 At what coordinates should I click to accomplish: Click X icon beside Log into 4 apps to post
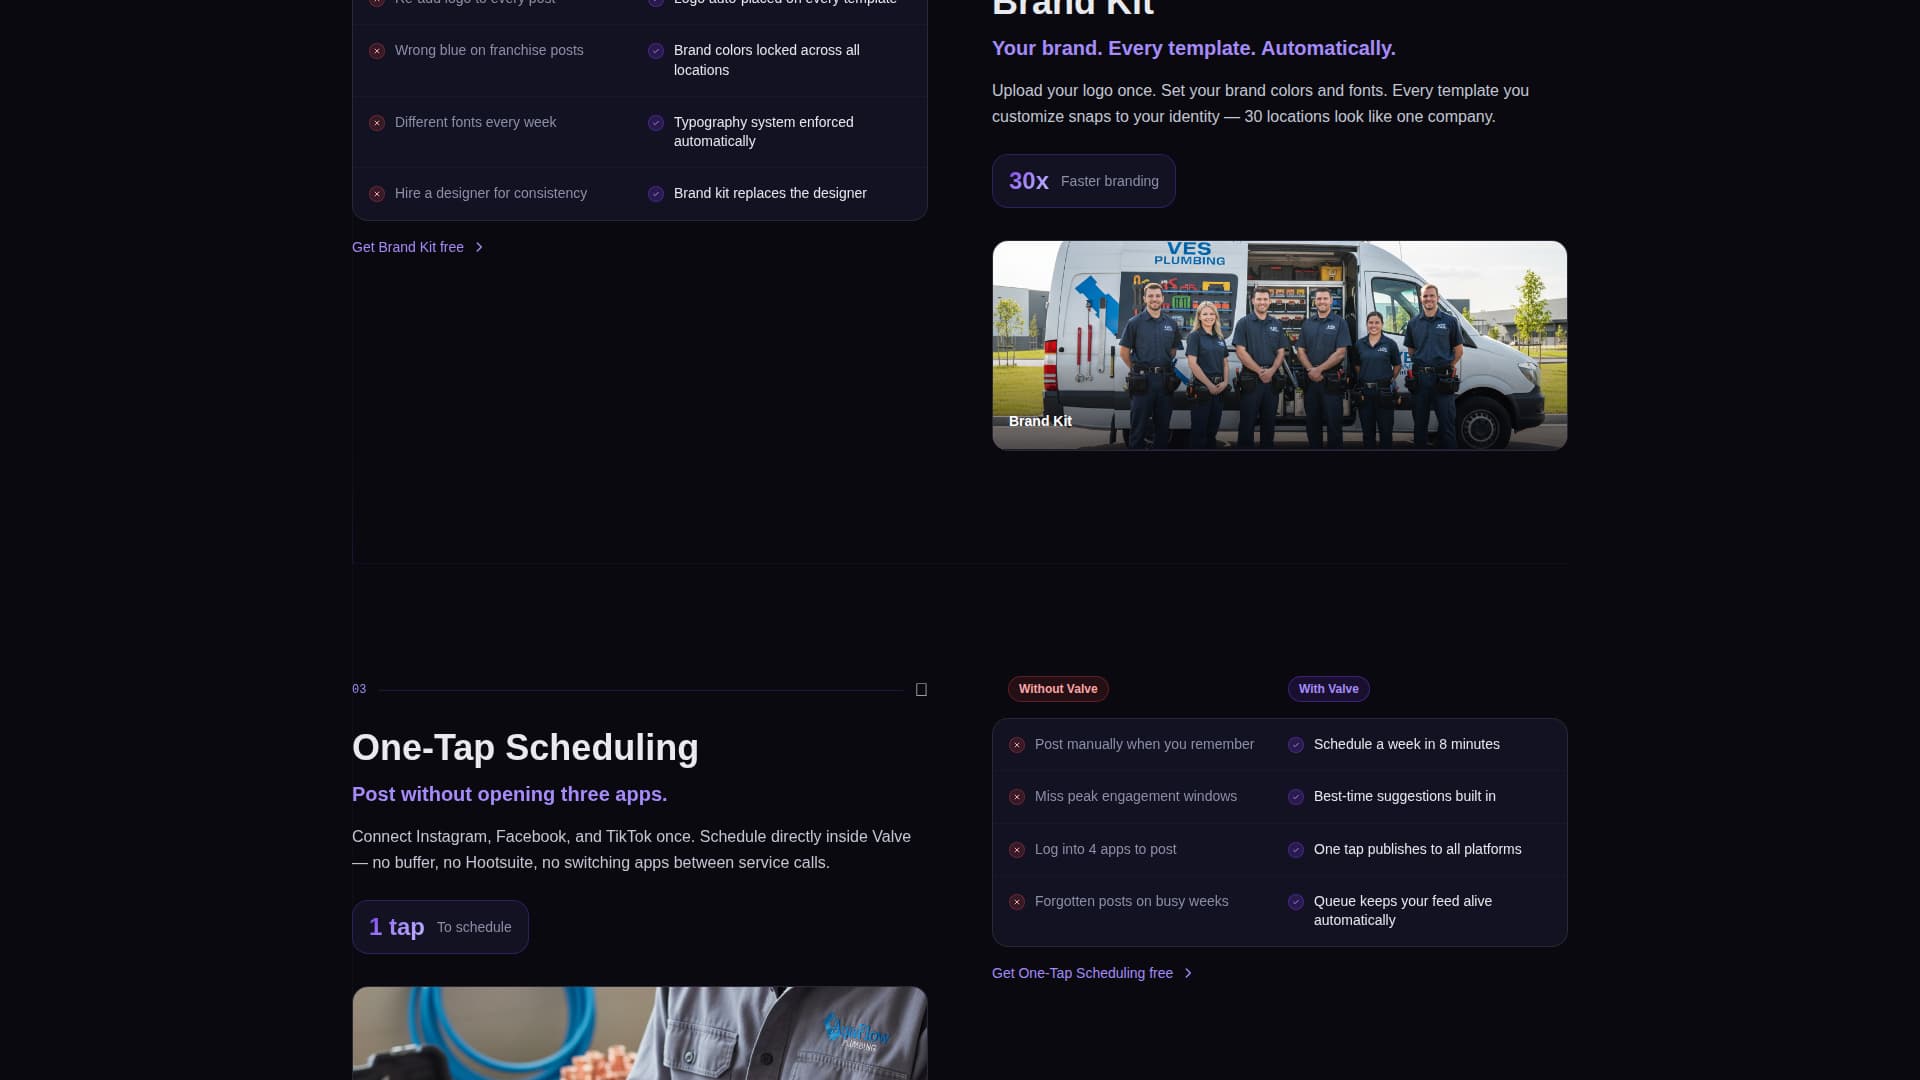click(x=1017, y=850)
